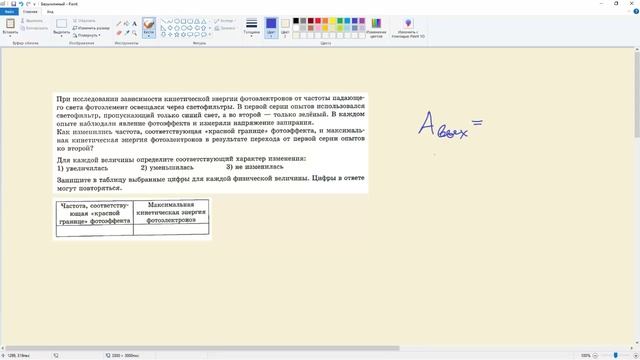
Task: Open the shape Outline (Контур) dropdown
Action: [x=224, y=20]
